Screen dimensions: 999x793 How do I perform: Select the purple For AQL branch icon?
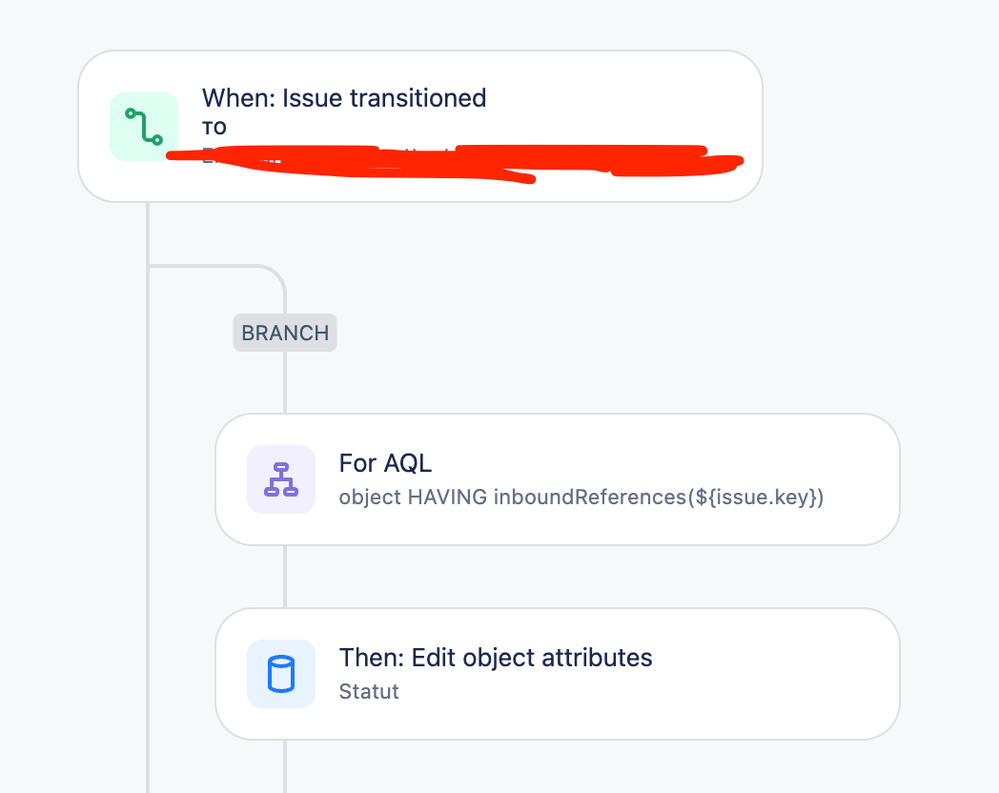click(281, 479)
